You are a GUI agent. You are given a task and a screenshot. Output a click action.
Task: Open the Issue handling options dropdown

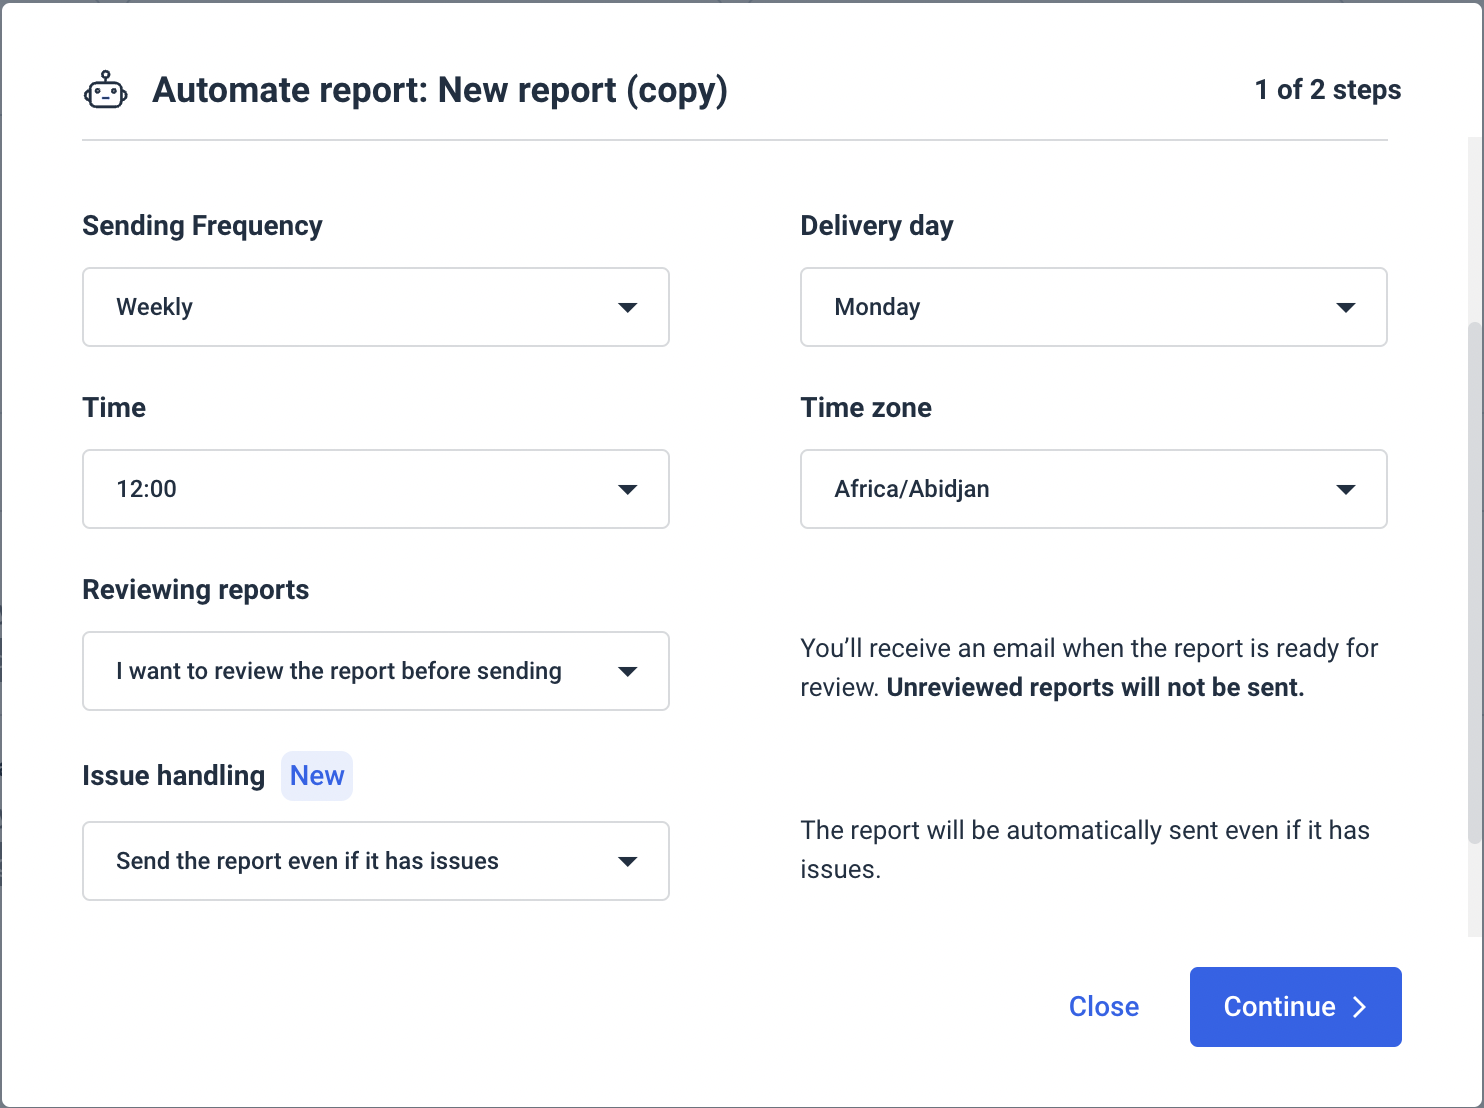(x=375, y=861)
